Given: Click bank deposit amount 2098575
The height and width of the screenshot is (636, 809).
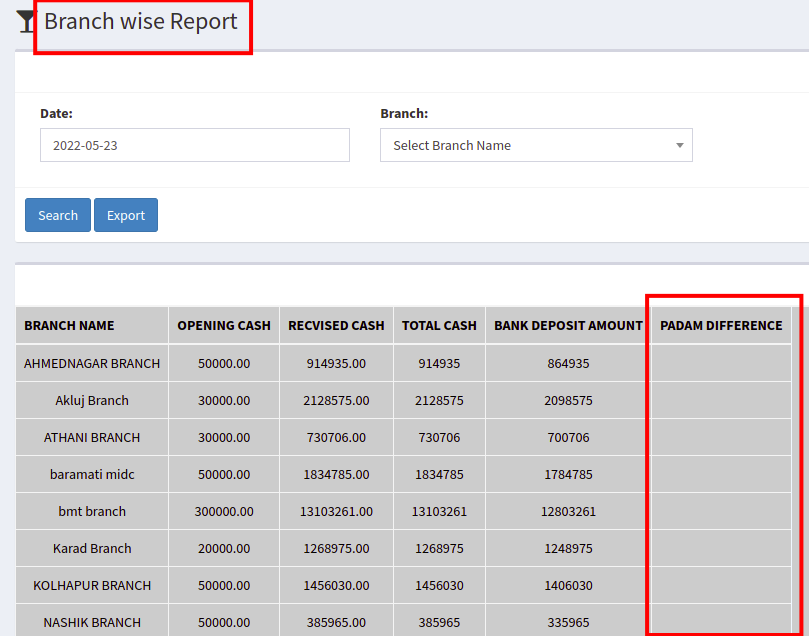Looking at the screenshot, I should click(x=568, y=400).
